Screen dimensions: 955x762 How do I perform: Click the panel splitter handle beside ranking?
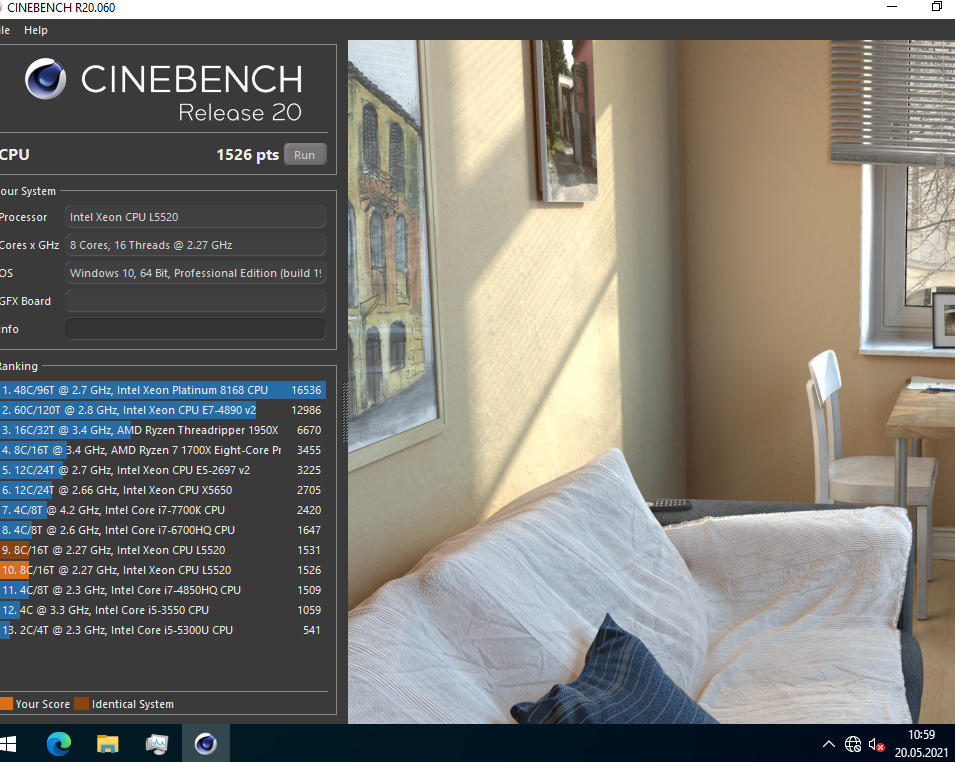(345, 412)
